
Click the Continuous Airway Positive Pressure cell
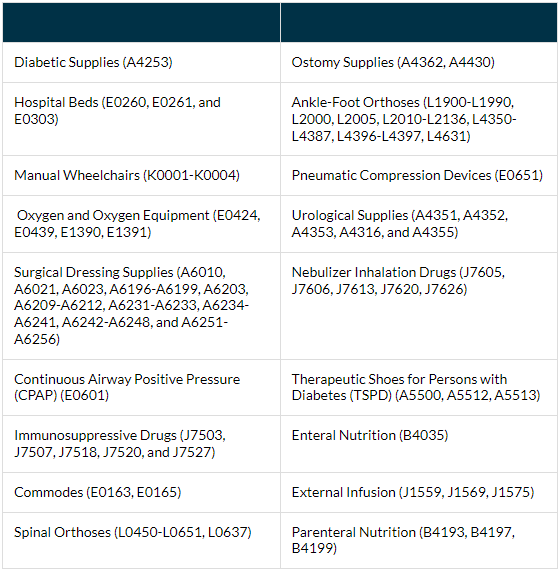(x=142, y=387)
